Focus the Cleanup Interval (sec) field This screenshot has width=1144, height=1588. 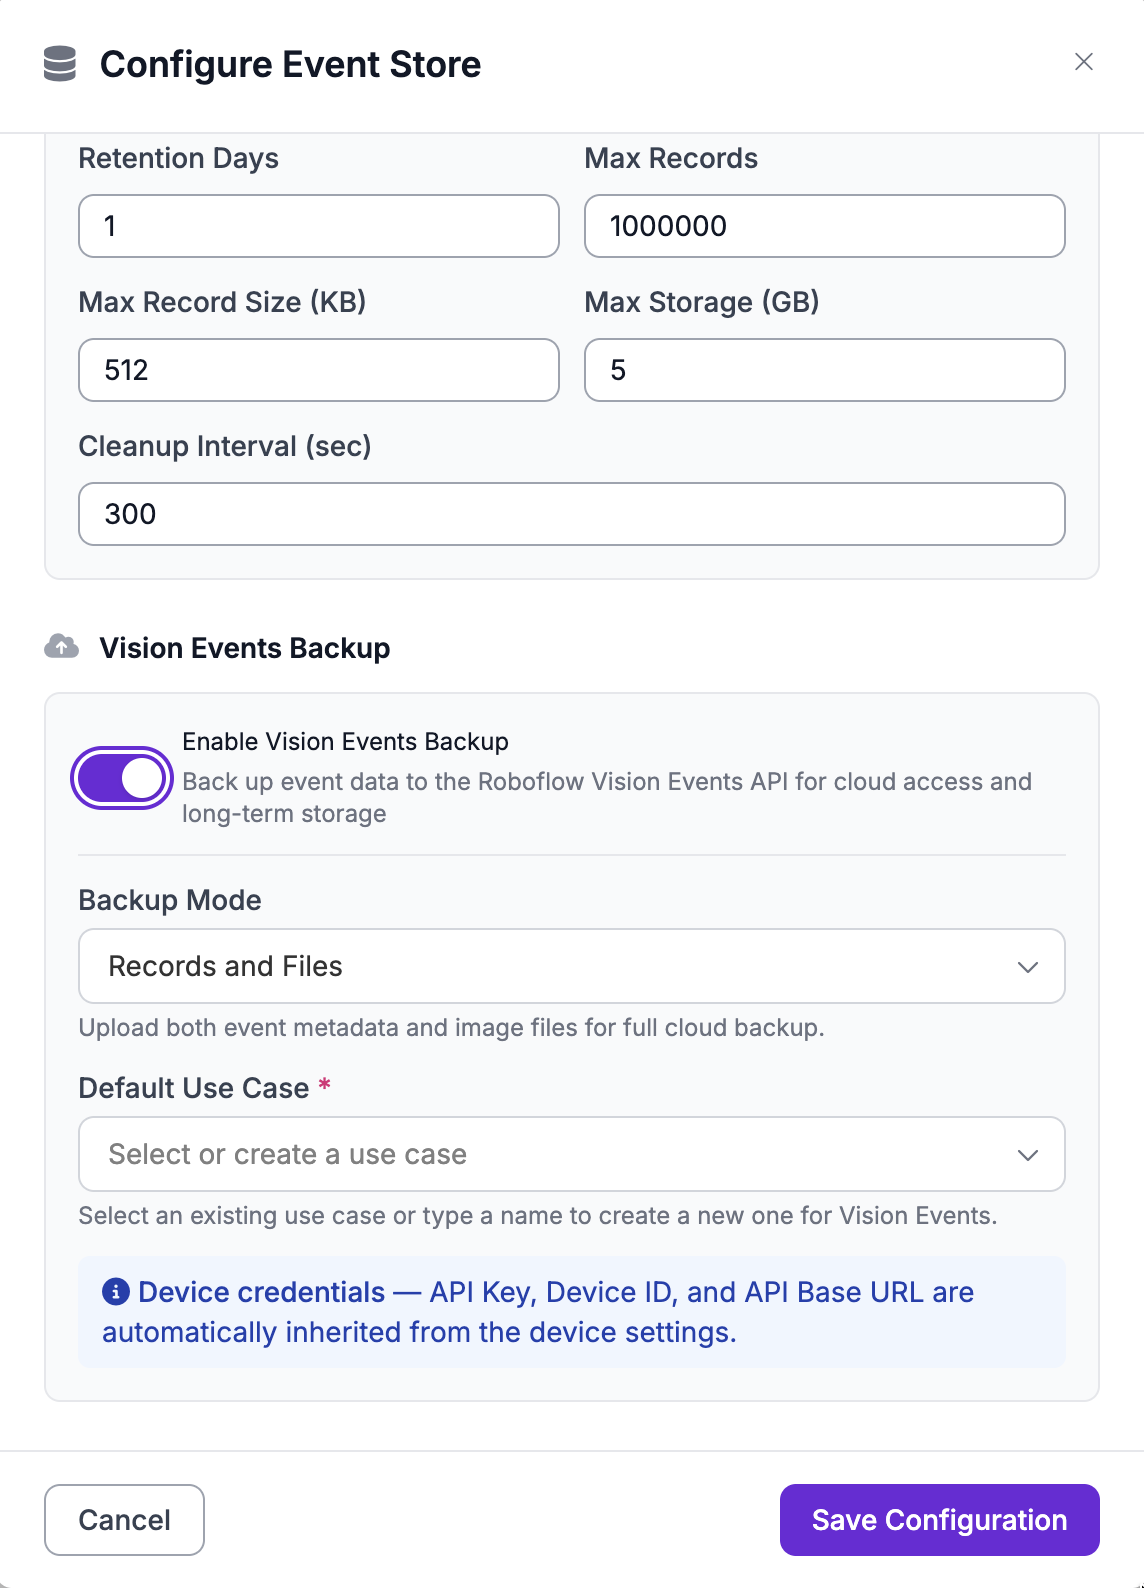[571, 514]
